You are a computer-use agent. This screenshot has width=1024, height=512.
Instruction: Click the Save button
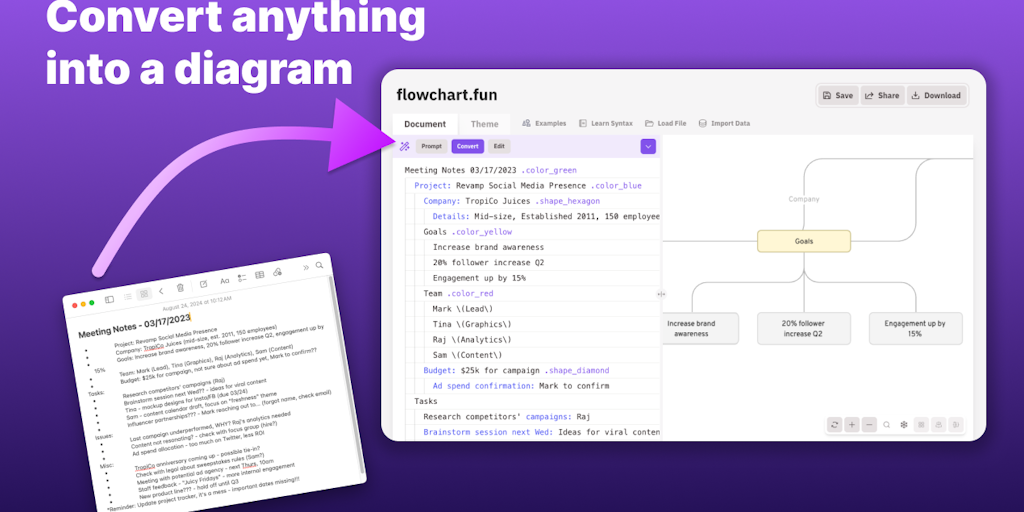[x=839, y=95]
